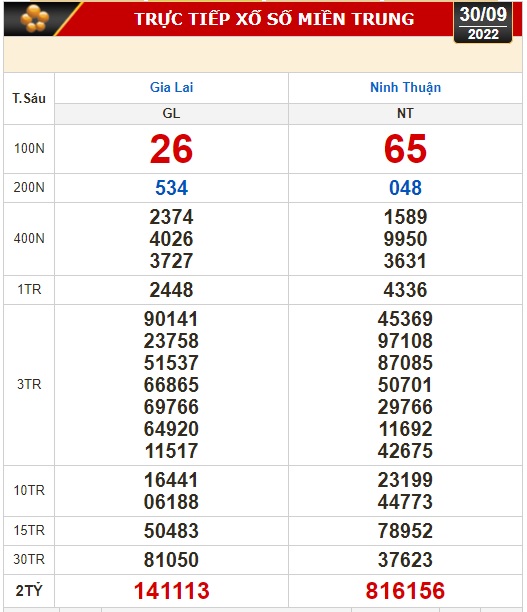This screenshot has width=527, height=612.
Task: Click Gia Lai number '4026'
Action: coord(171,239)
